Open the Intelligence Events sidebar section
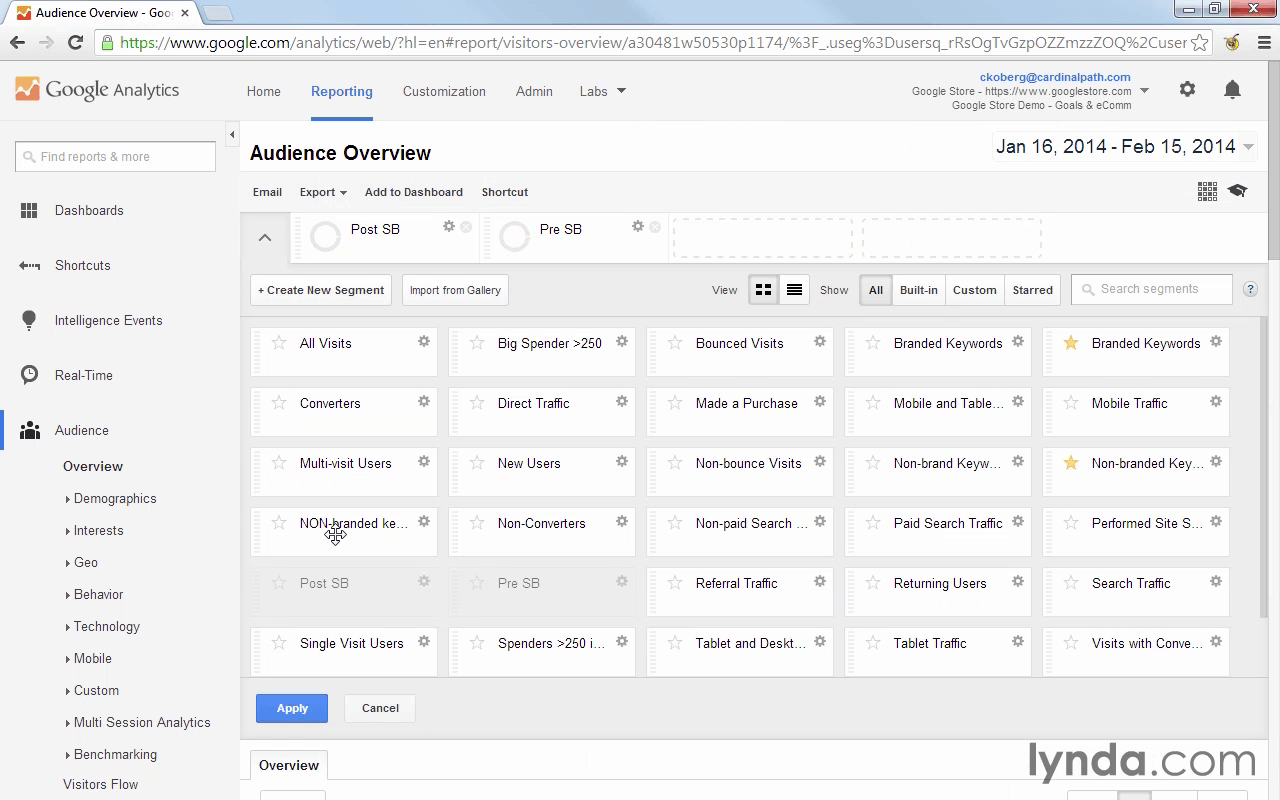This screenshot has width=1280, height=800. click(108, 320)
